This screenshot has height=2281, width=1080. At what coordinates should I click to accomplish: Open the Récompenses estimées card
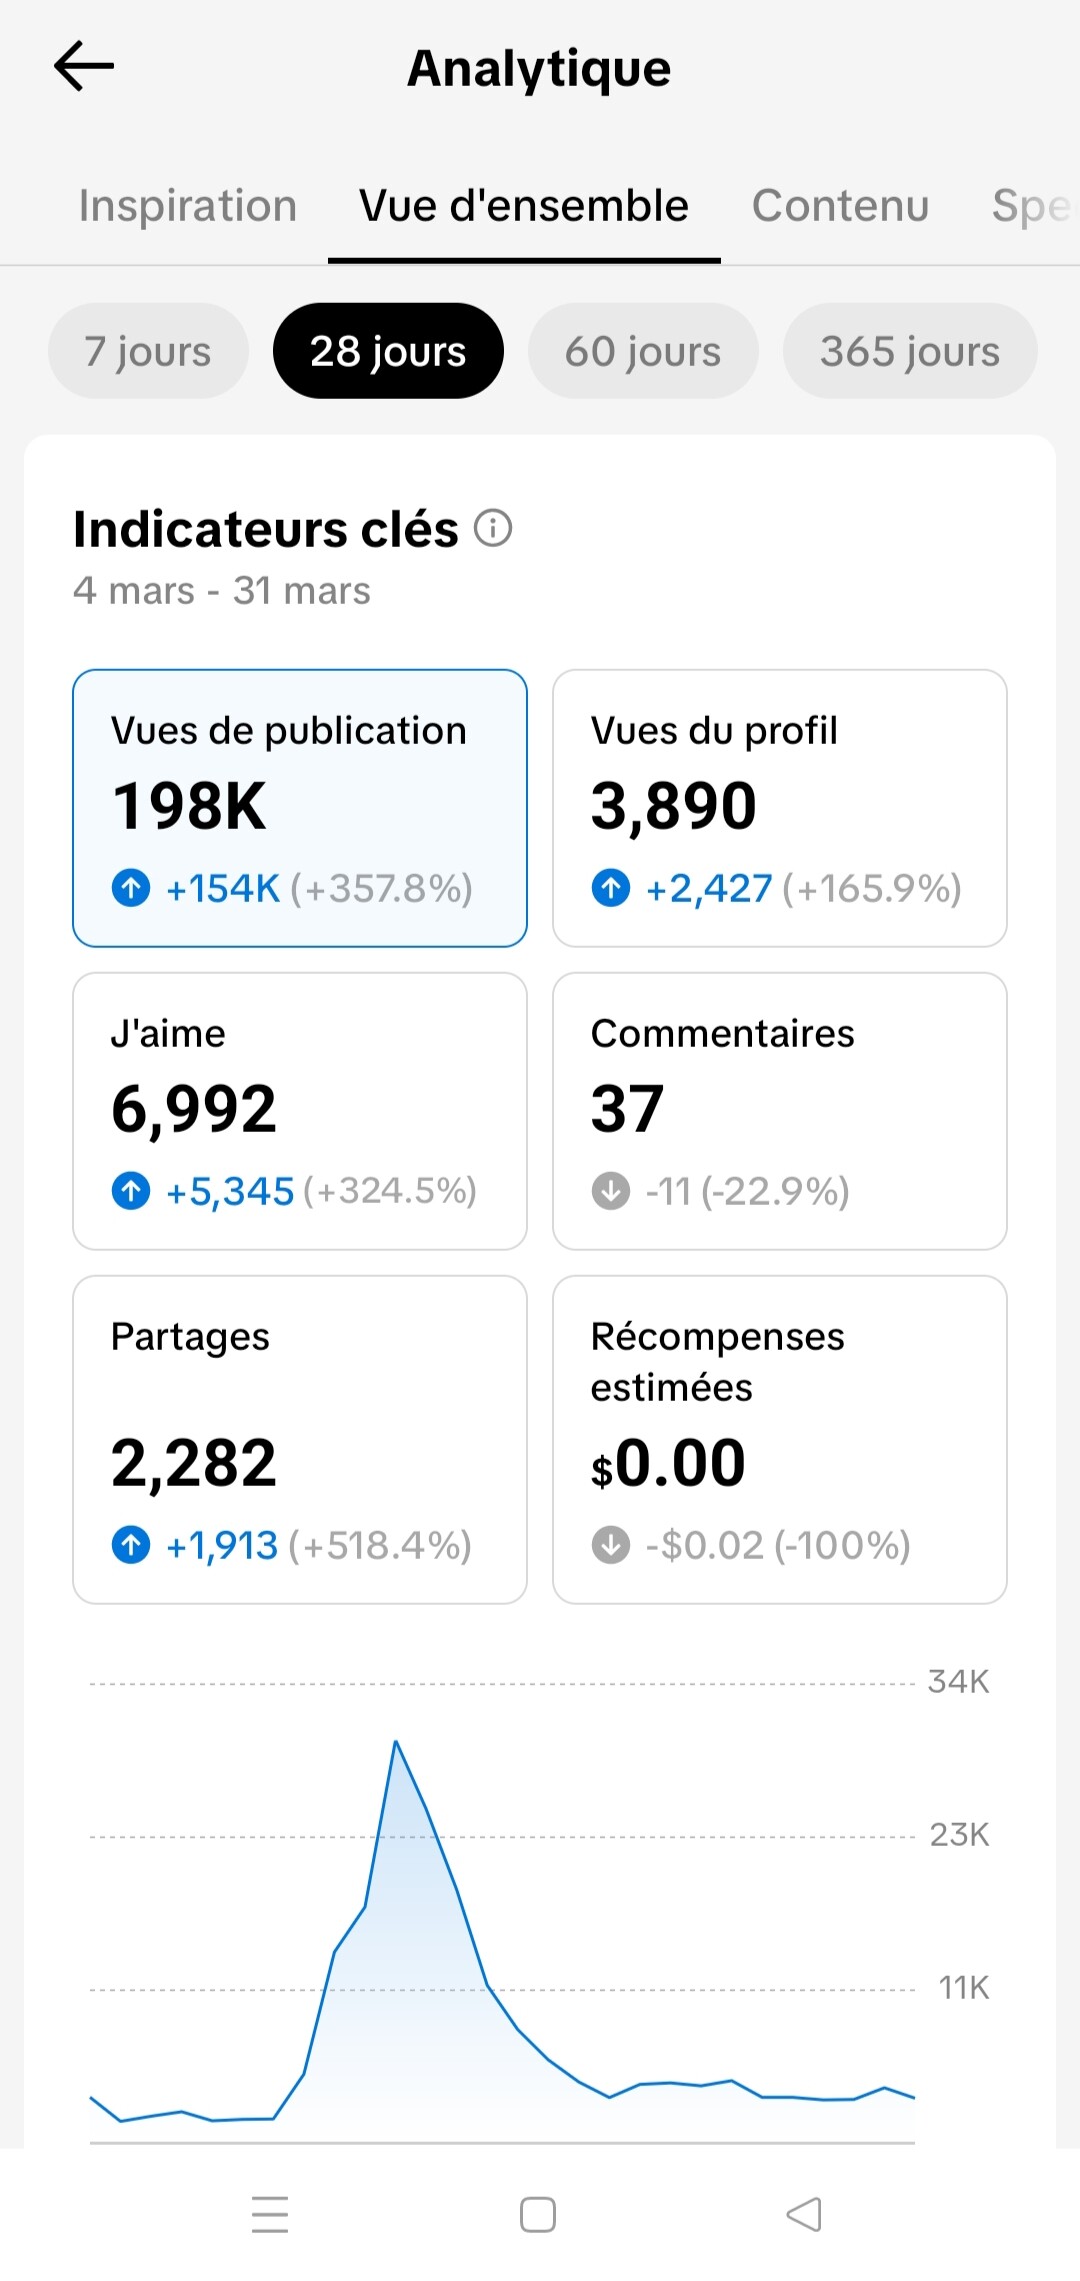coord(779,1438)
